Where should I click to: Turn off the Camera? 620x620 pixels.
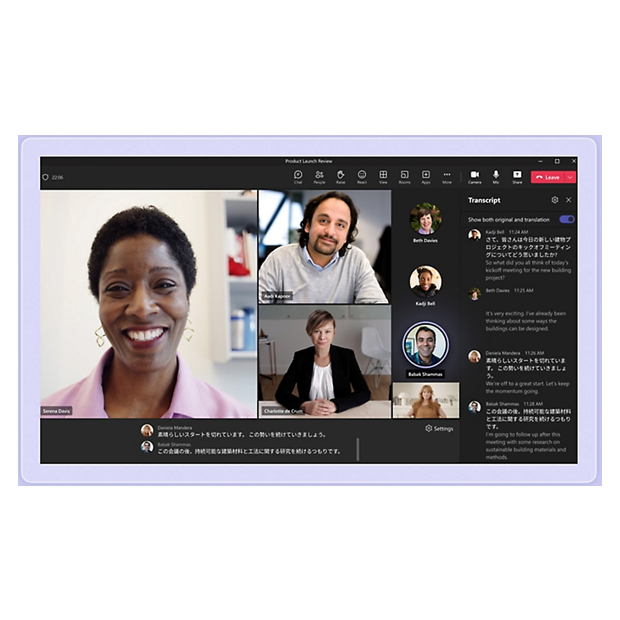tap(475, 176)
